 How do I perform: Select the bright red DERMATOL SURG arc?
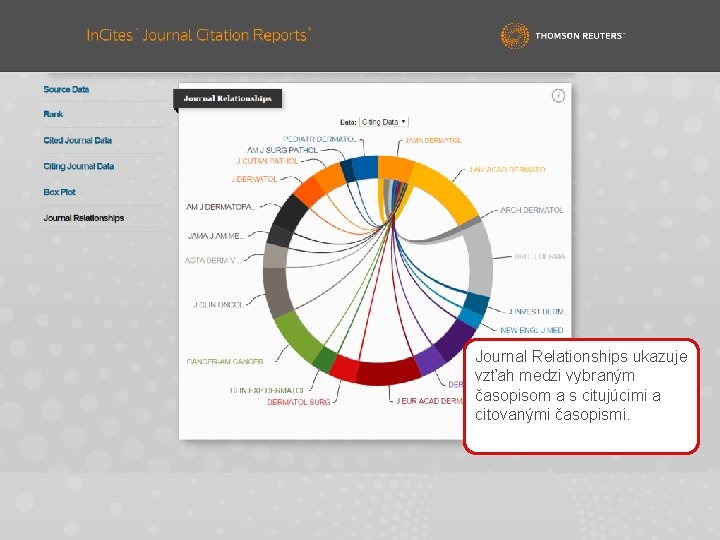point(344,367)
